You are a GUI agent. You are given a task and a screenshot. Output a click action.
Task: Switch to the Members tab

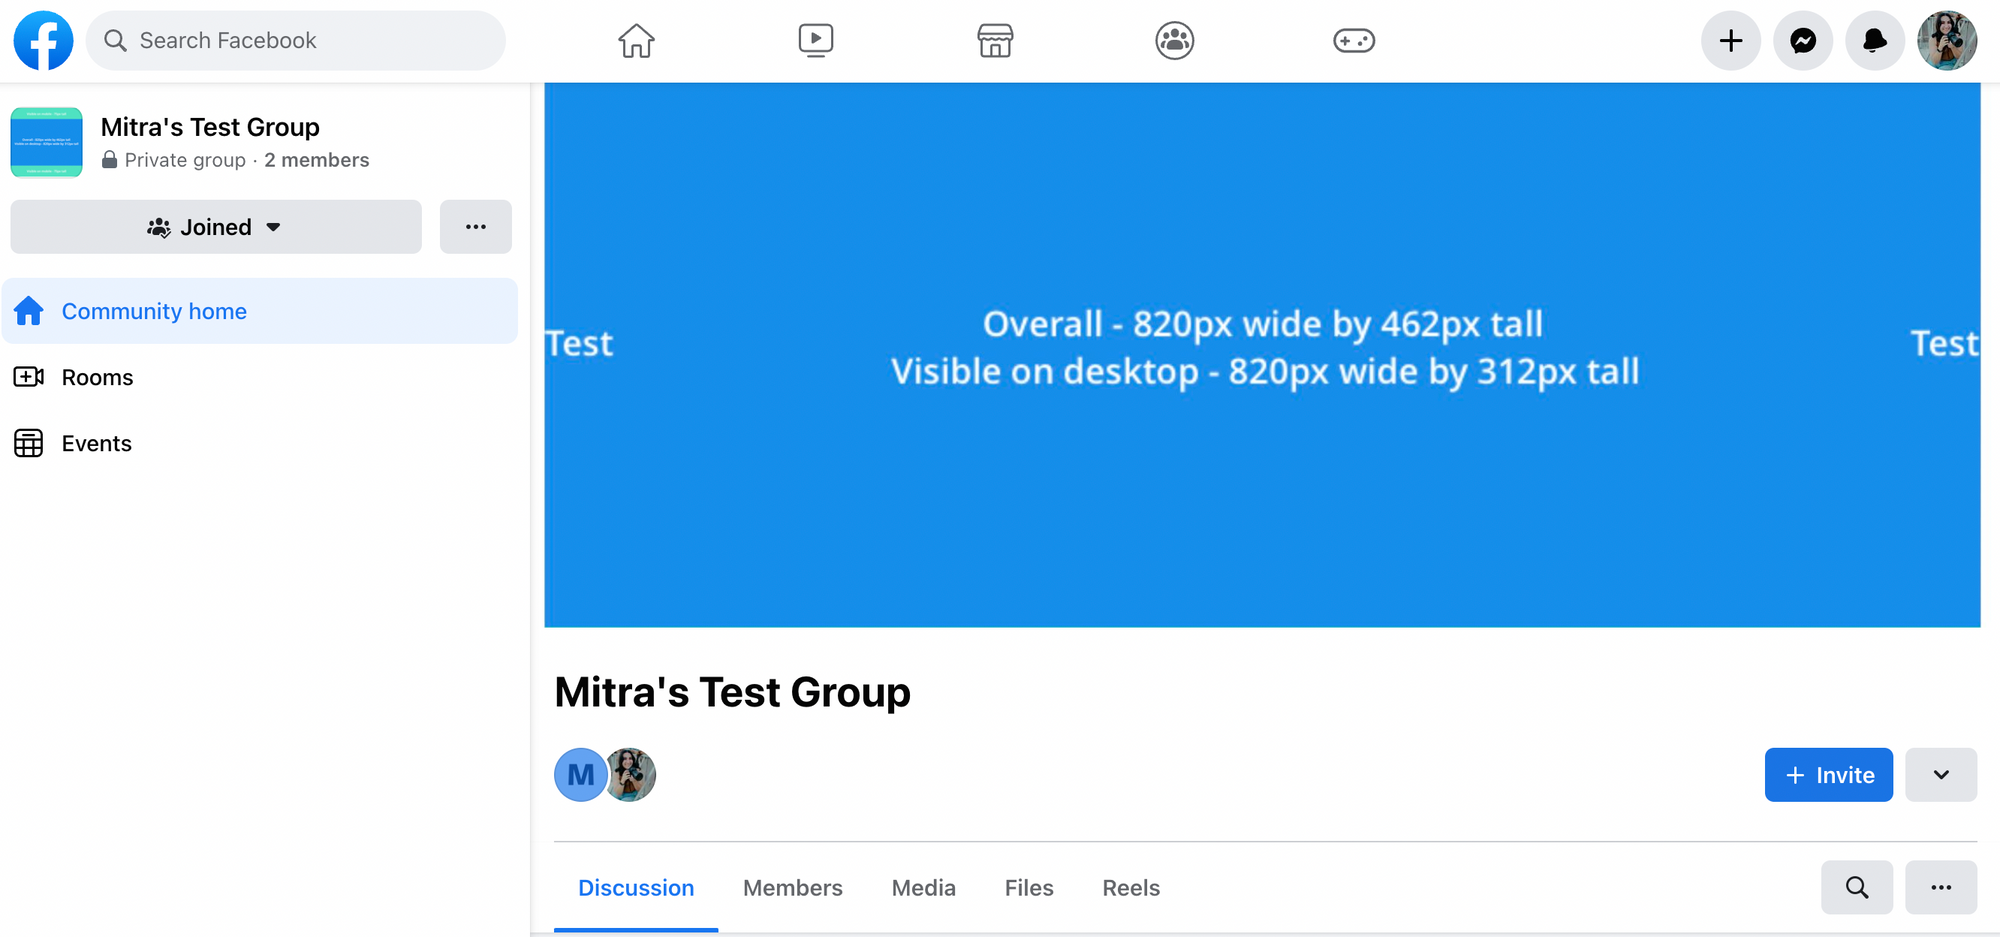click(792, 888)
